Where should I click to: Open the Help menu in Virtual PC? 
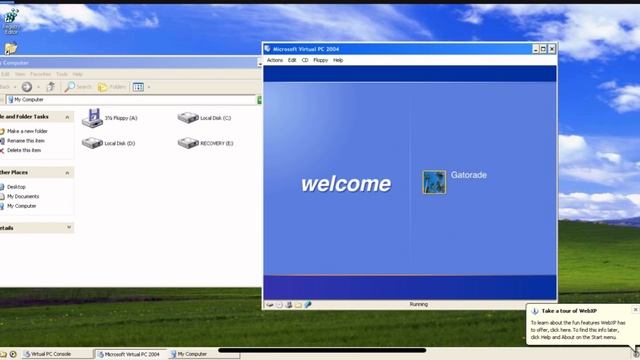(x=338, y=60)
